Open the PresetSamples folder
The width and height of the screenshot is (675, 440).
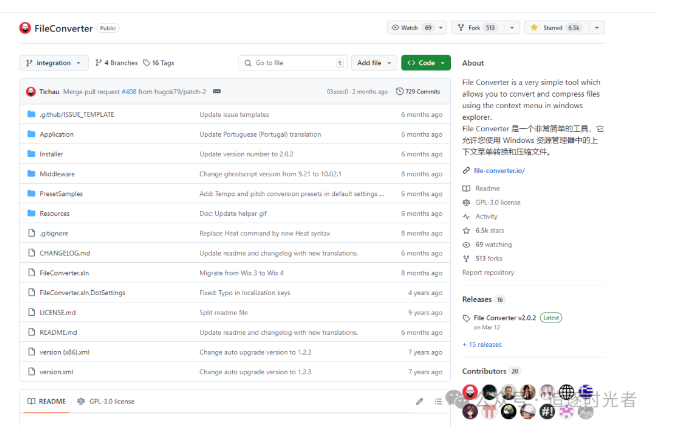click(x=61, y=194)
